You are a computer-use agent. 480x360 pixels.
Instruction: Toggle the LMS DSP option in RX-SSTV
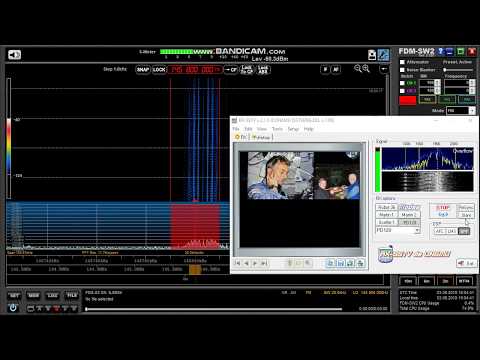pyautogui.click(x=452, y=231)
